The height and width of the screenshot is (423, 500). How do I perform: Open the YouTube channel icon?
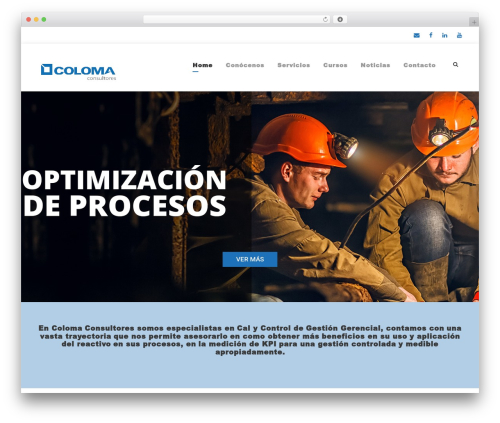(x=459, y=35)
